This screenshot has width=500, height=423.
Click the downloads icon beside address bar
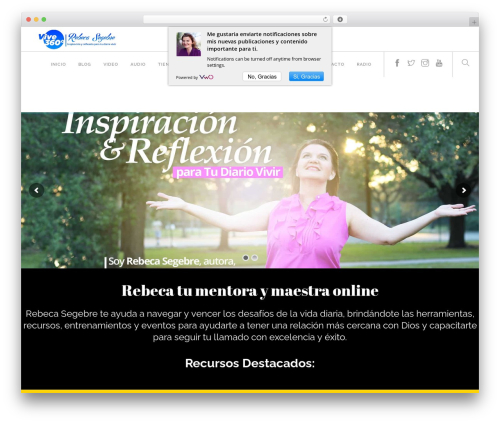340,19
